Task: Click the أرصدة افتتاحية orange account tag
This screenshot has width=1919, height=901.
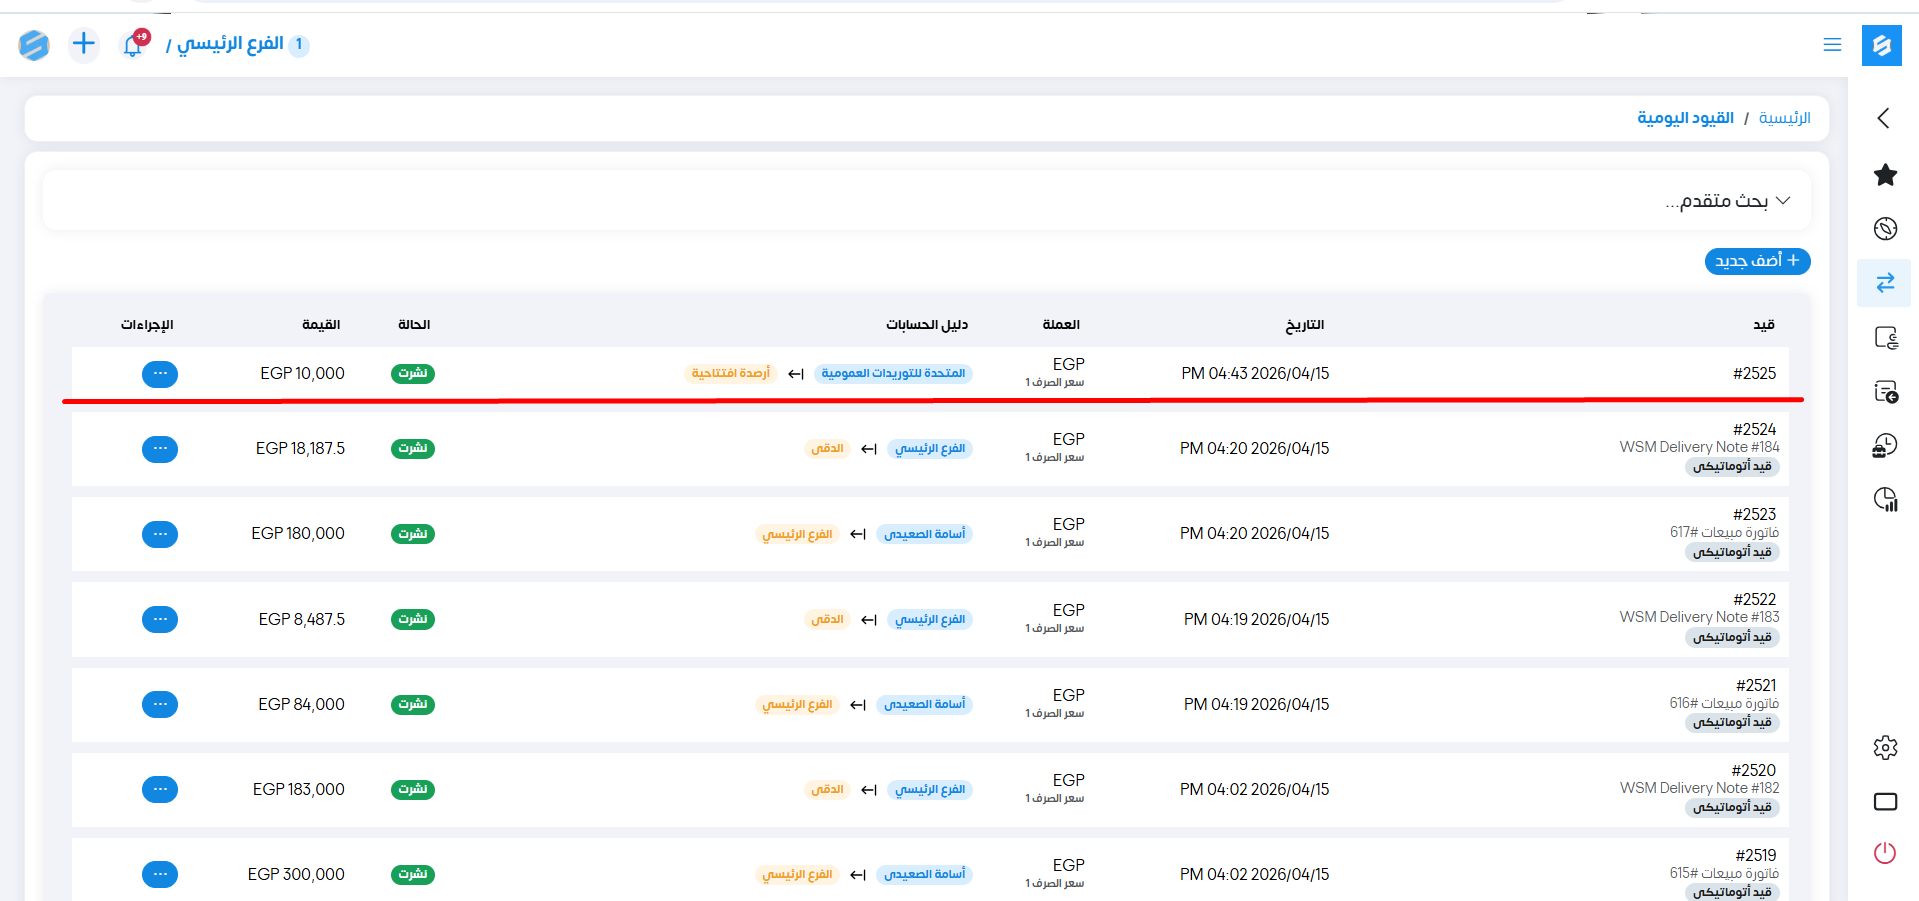Action: click(x=730, y=374)
